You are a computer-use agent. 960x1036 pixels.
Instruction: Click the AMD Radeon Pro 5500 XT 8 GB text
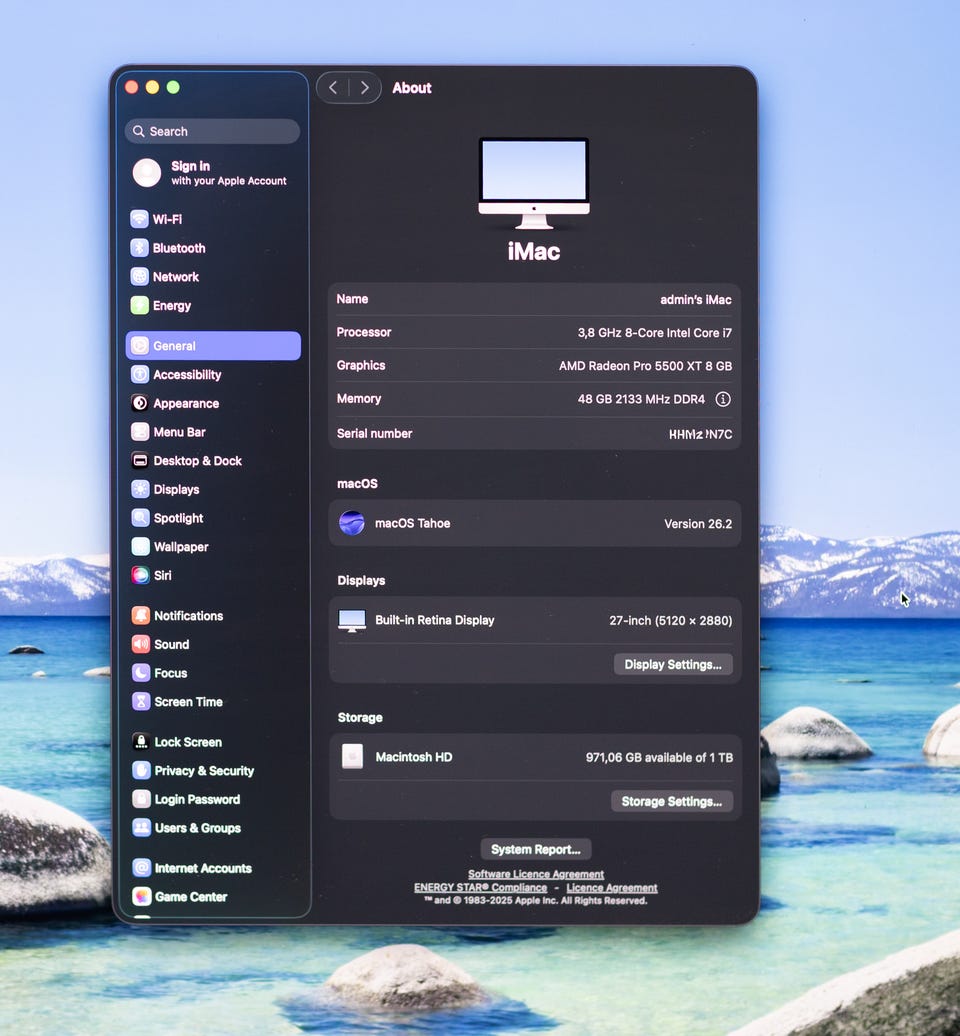coord(646,366)
